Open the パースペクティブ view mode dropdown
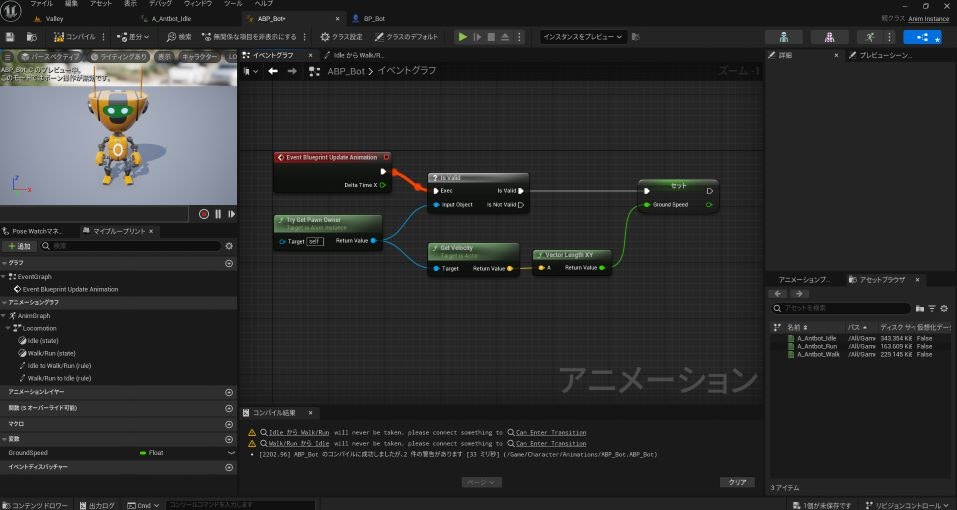The width and height of the screenshot is (957, 510). pos(49,57)
